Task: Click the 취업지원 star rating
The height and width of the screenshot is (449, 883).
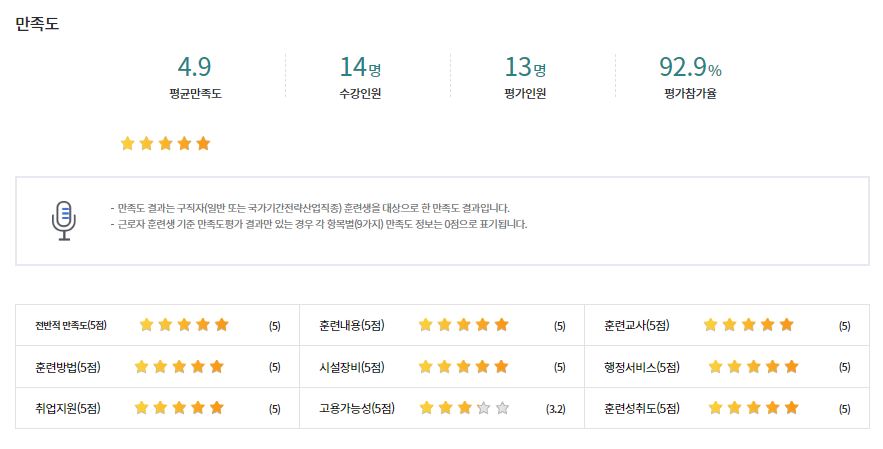Action: (179, 408)
